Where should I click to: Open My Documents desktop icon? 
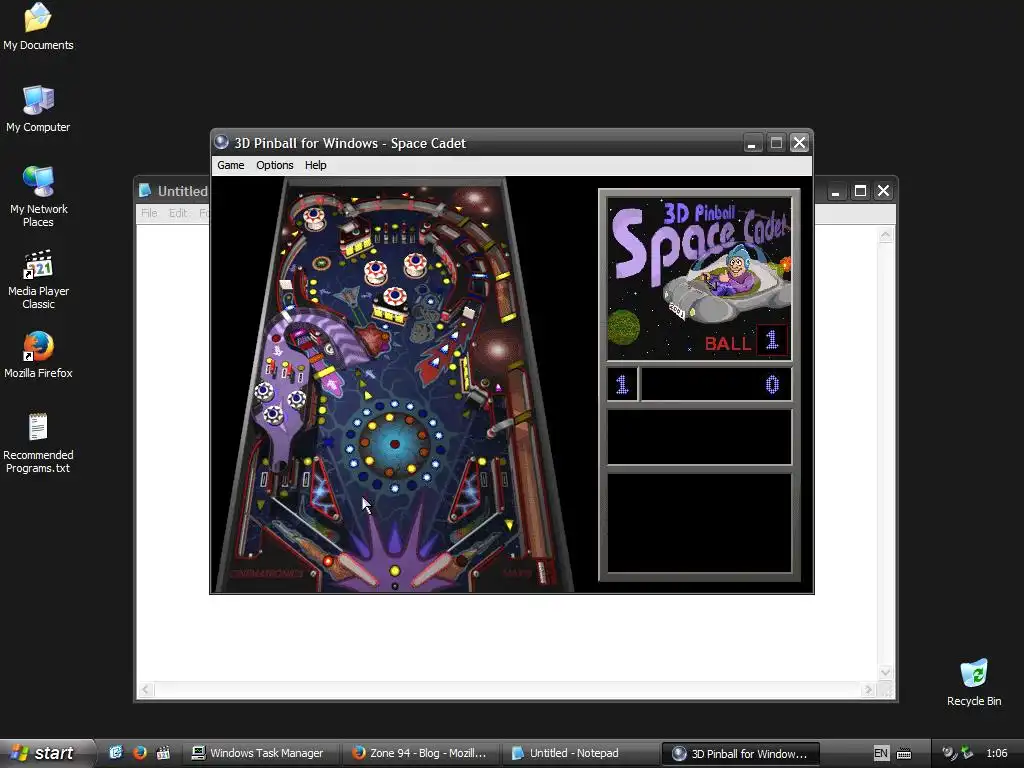[38, 26]
